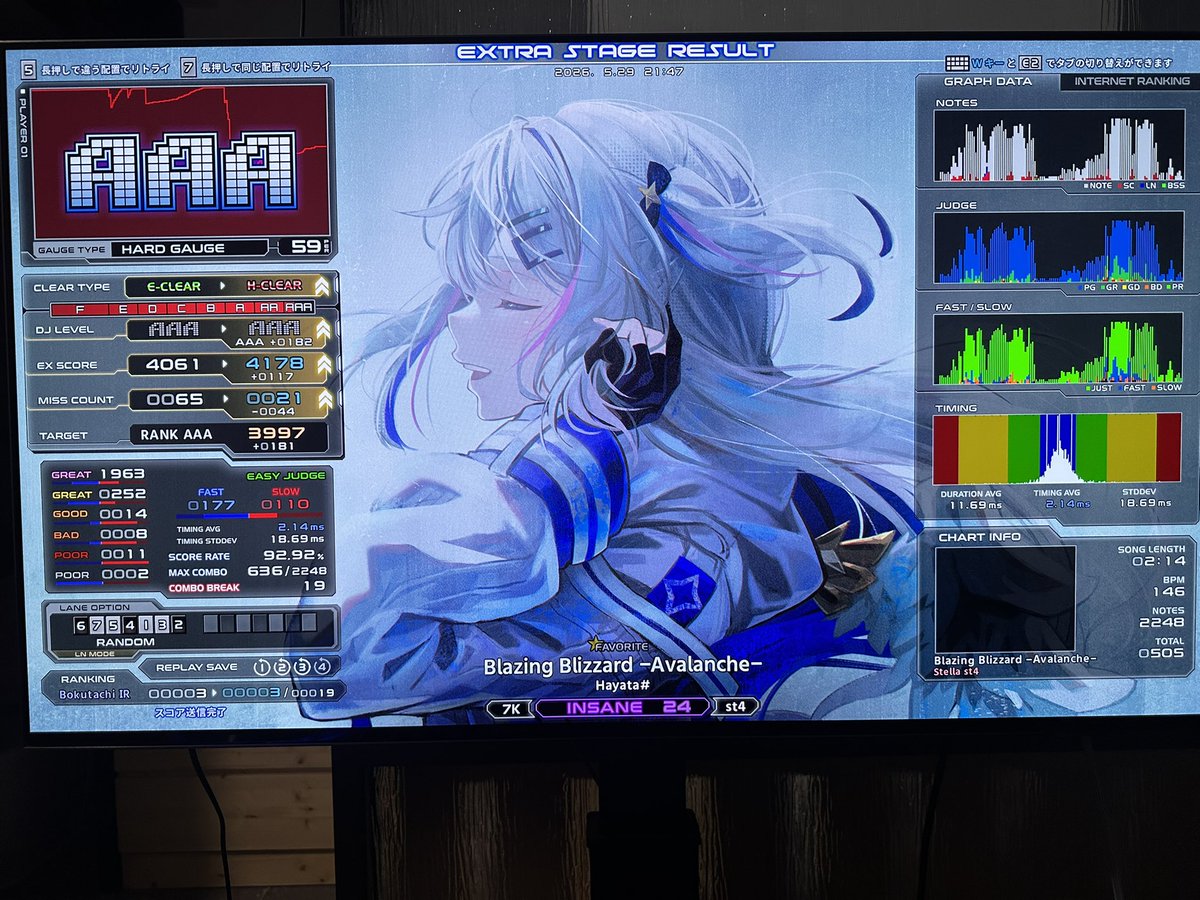The height and width of the screenshot is (900, 1200).
Task: Click the up arrows in the MISS COUNT row
Action: [x=326, y=400]
